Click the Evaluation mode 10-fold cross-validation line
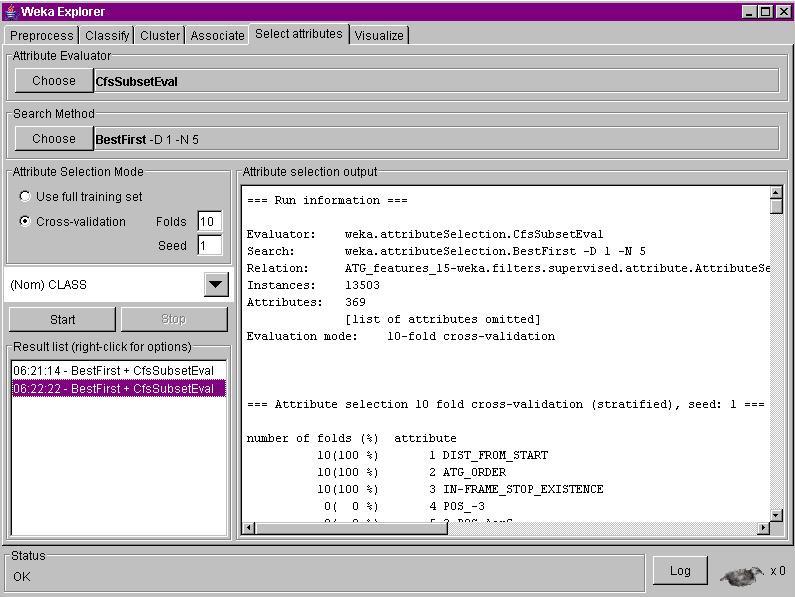Image resolution: width=795 pixels, height=597 pixels. 401,336
